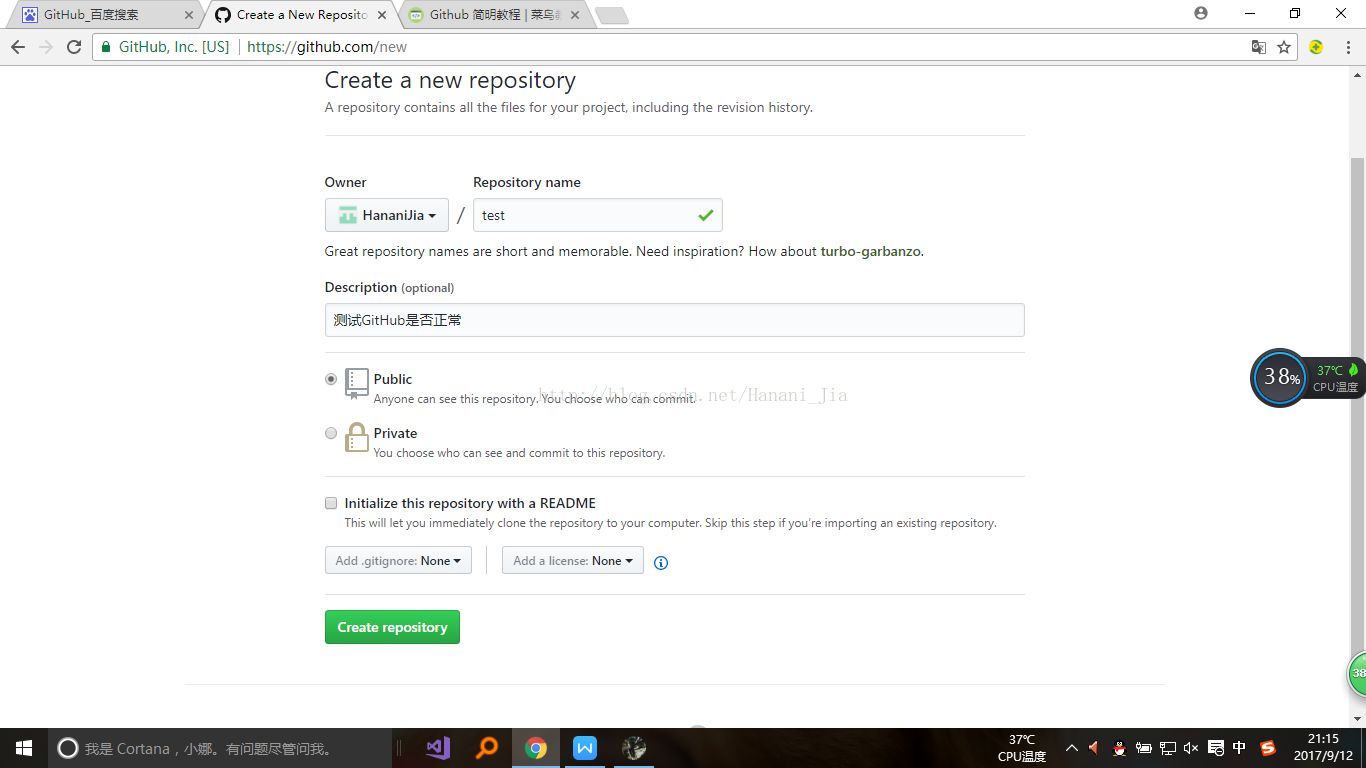Click the muted volume tray icon
The width and height of the screenshot is (1366, 768).
pos(1190,748)
